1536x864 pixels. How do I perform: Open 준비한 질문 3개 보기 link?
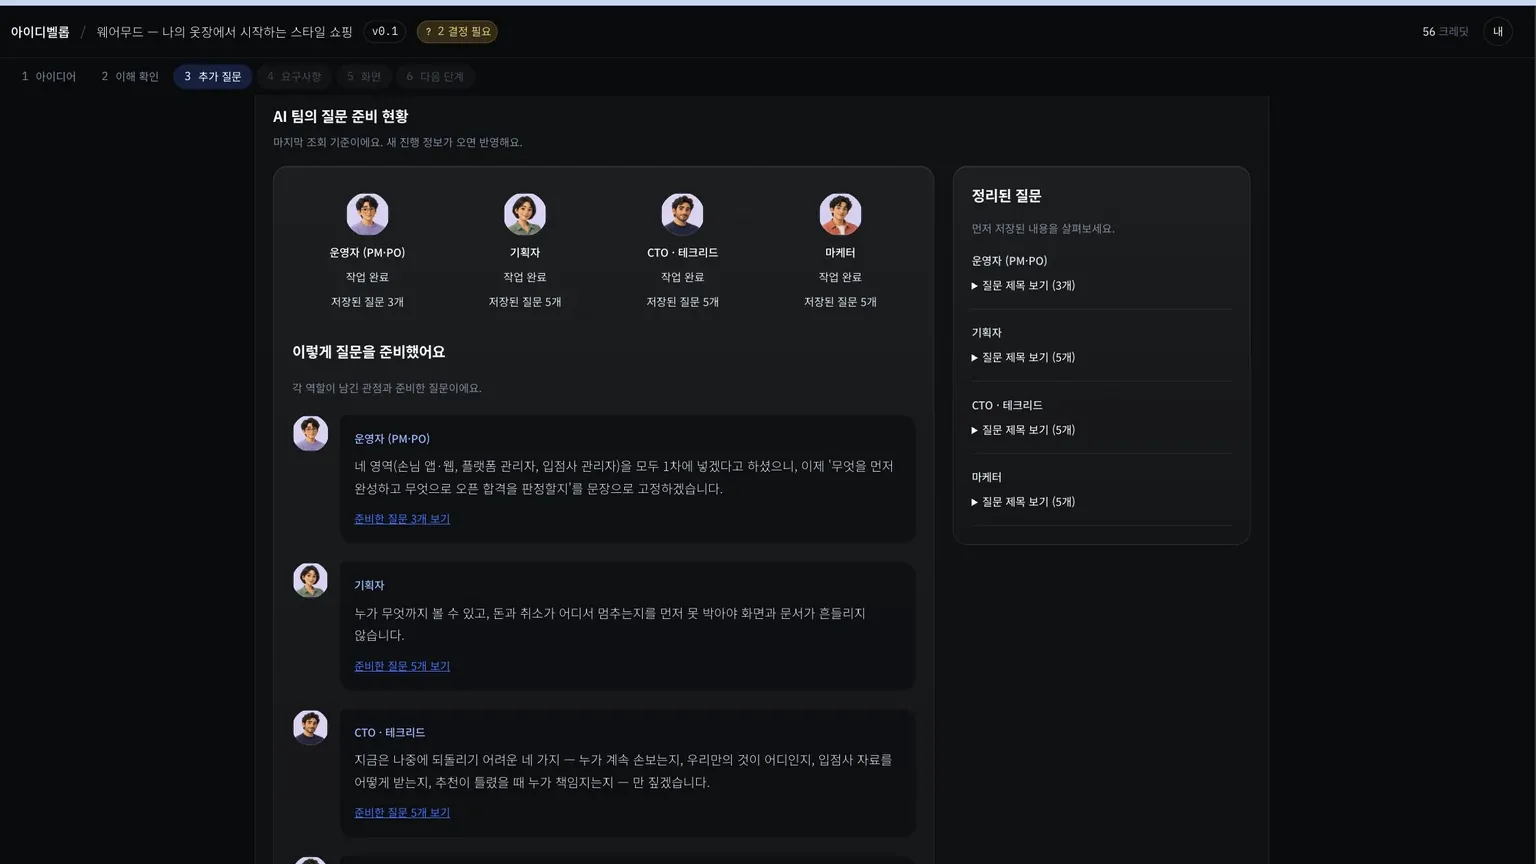point(402,519)
